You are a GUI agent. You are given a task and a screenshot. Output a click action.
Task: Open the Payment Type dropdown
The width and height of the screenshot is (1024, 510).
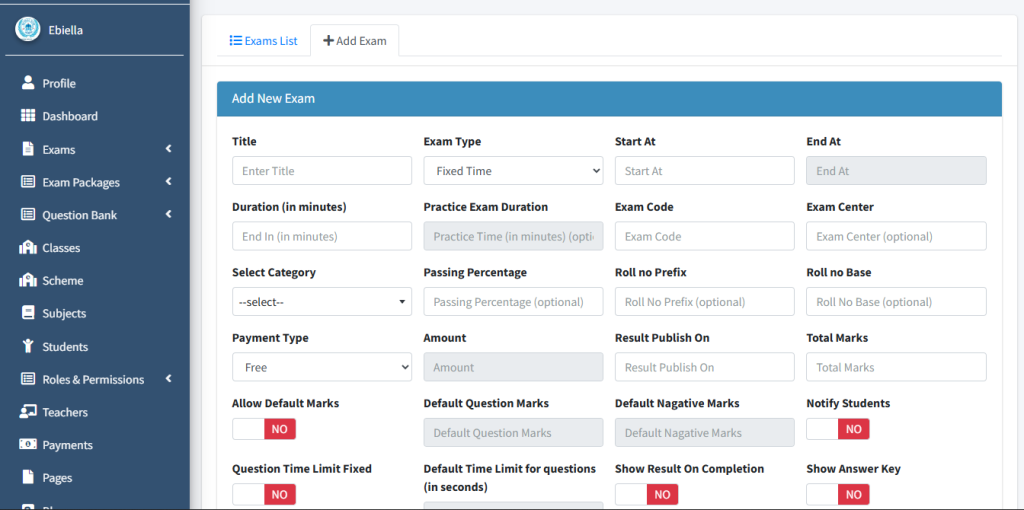click(321, 367)
